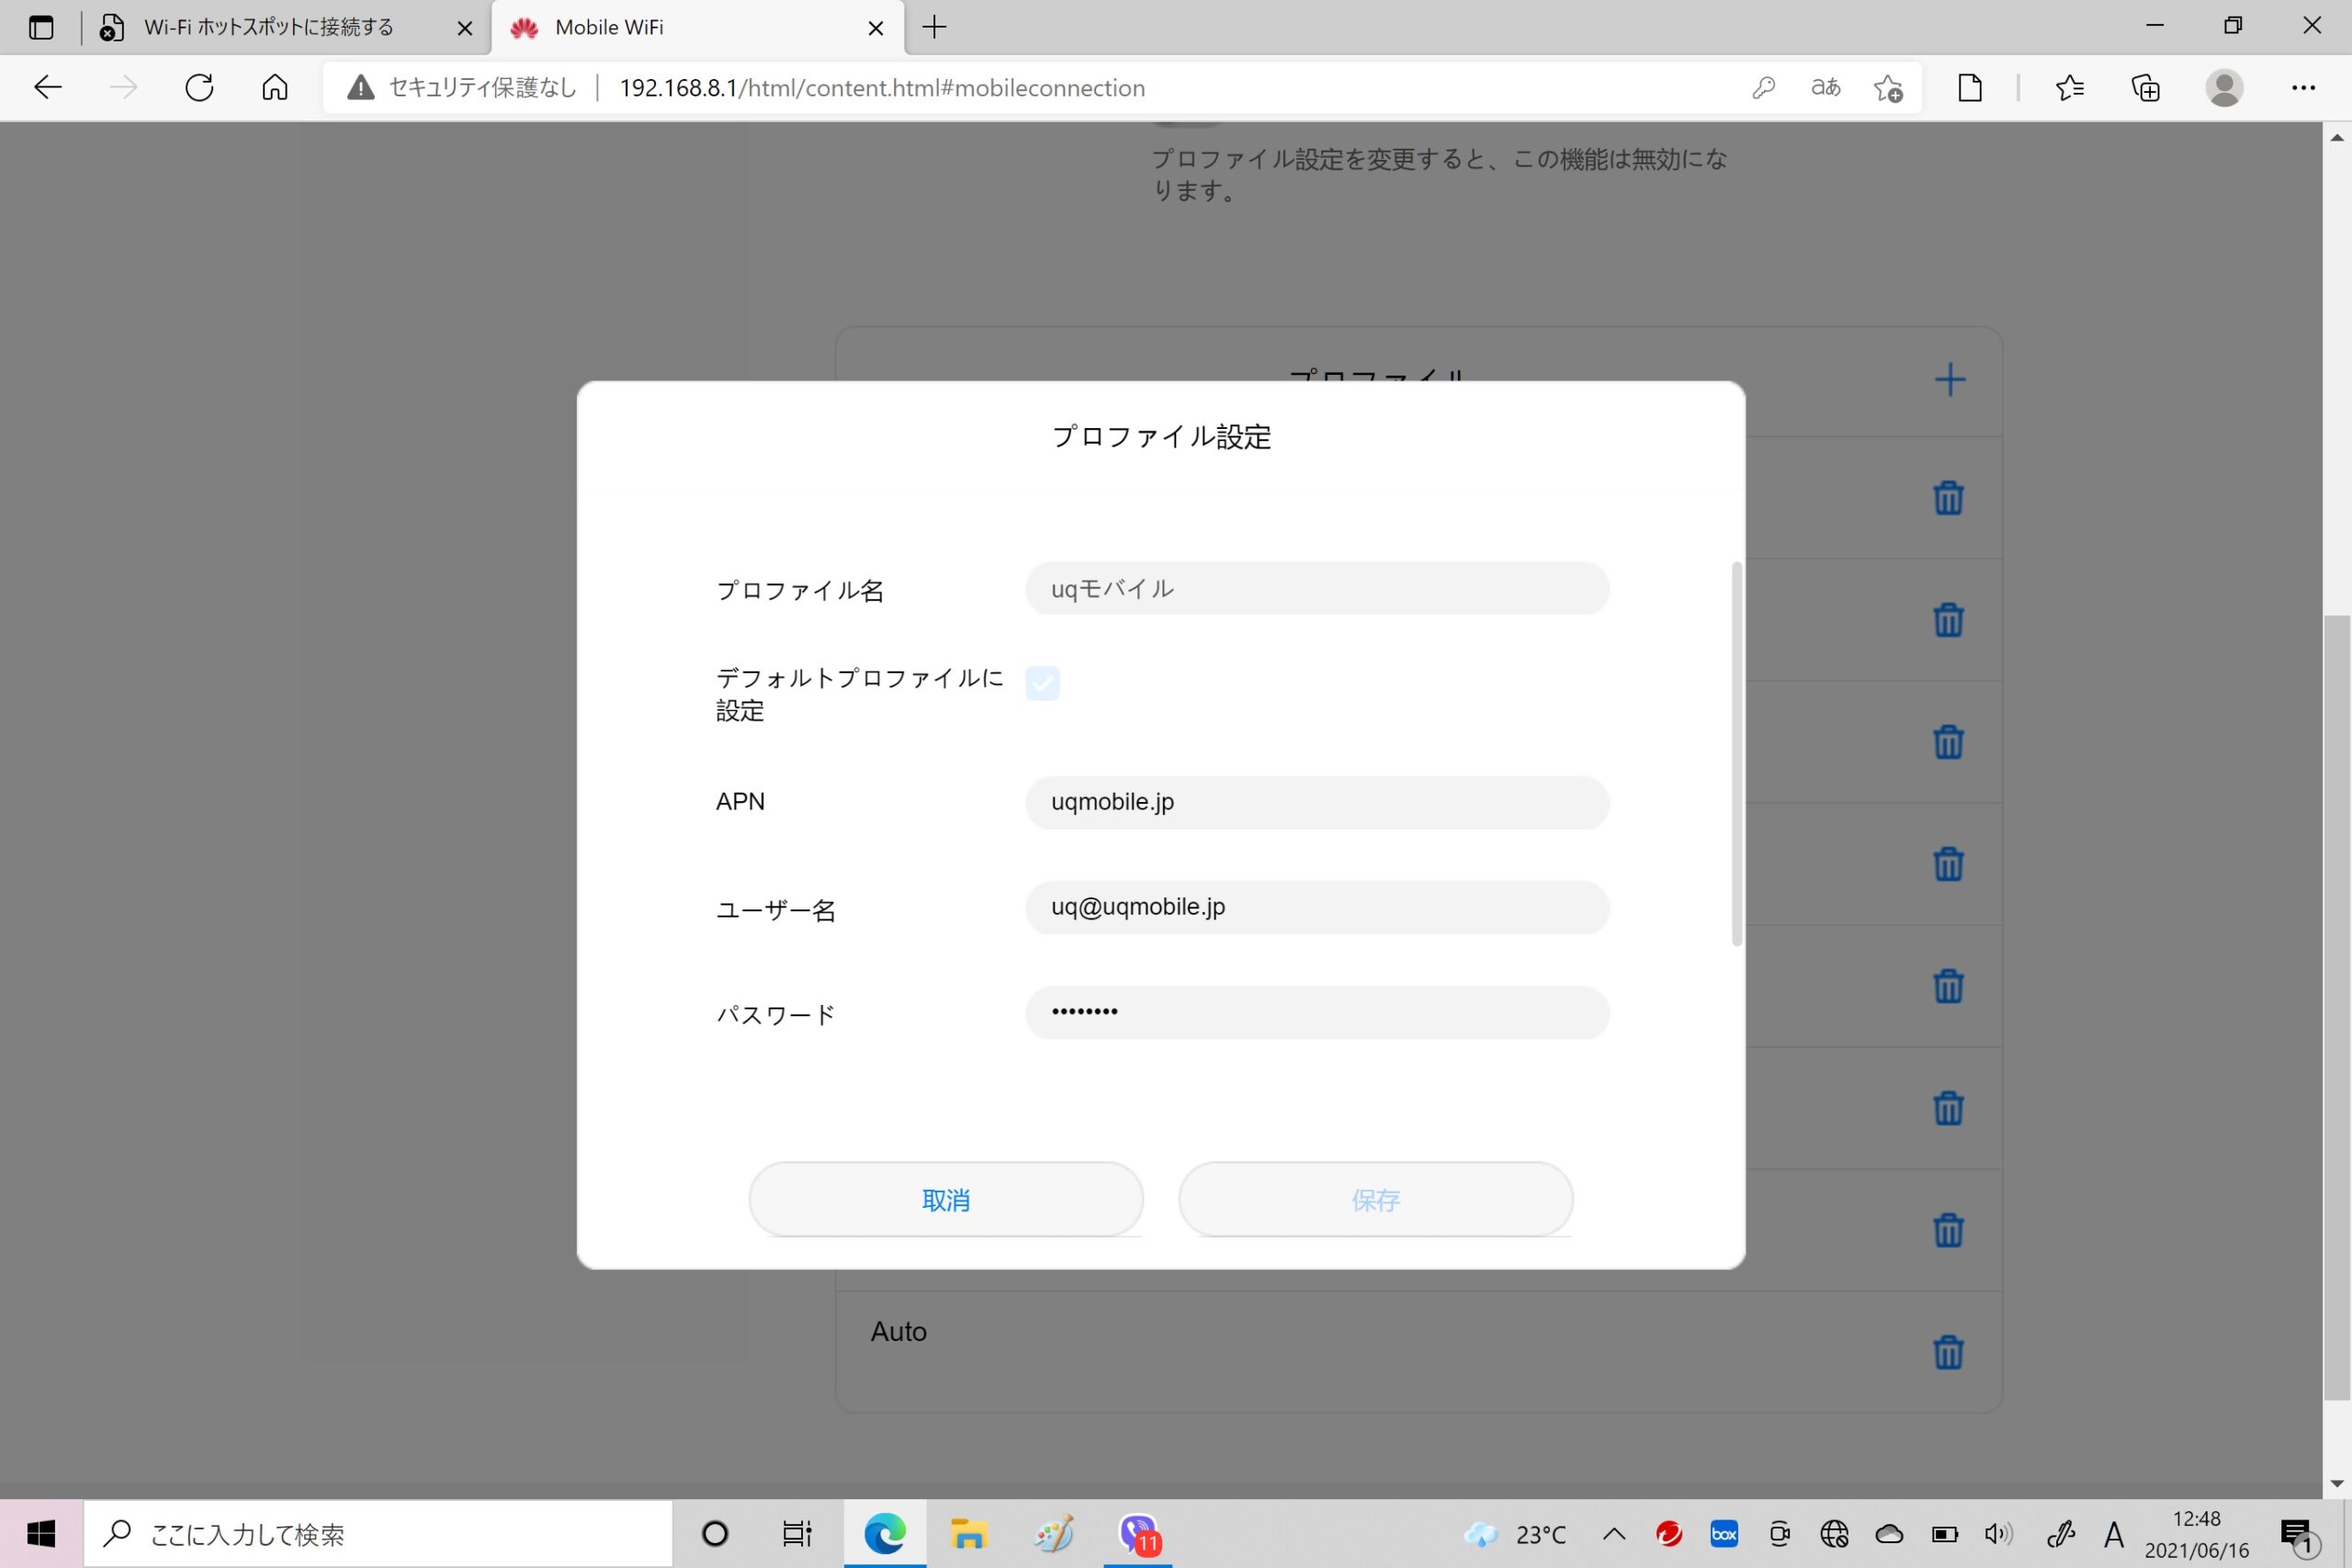Open a new browser tab

(x=934, y=27)
